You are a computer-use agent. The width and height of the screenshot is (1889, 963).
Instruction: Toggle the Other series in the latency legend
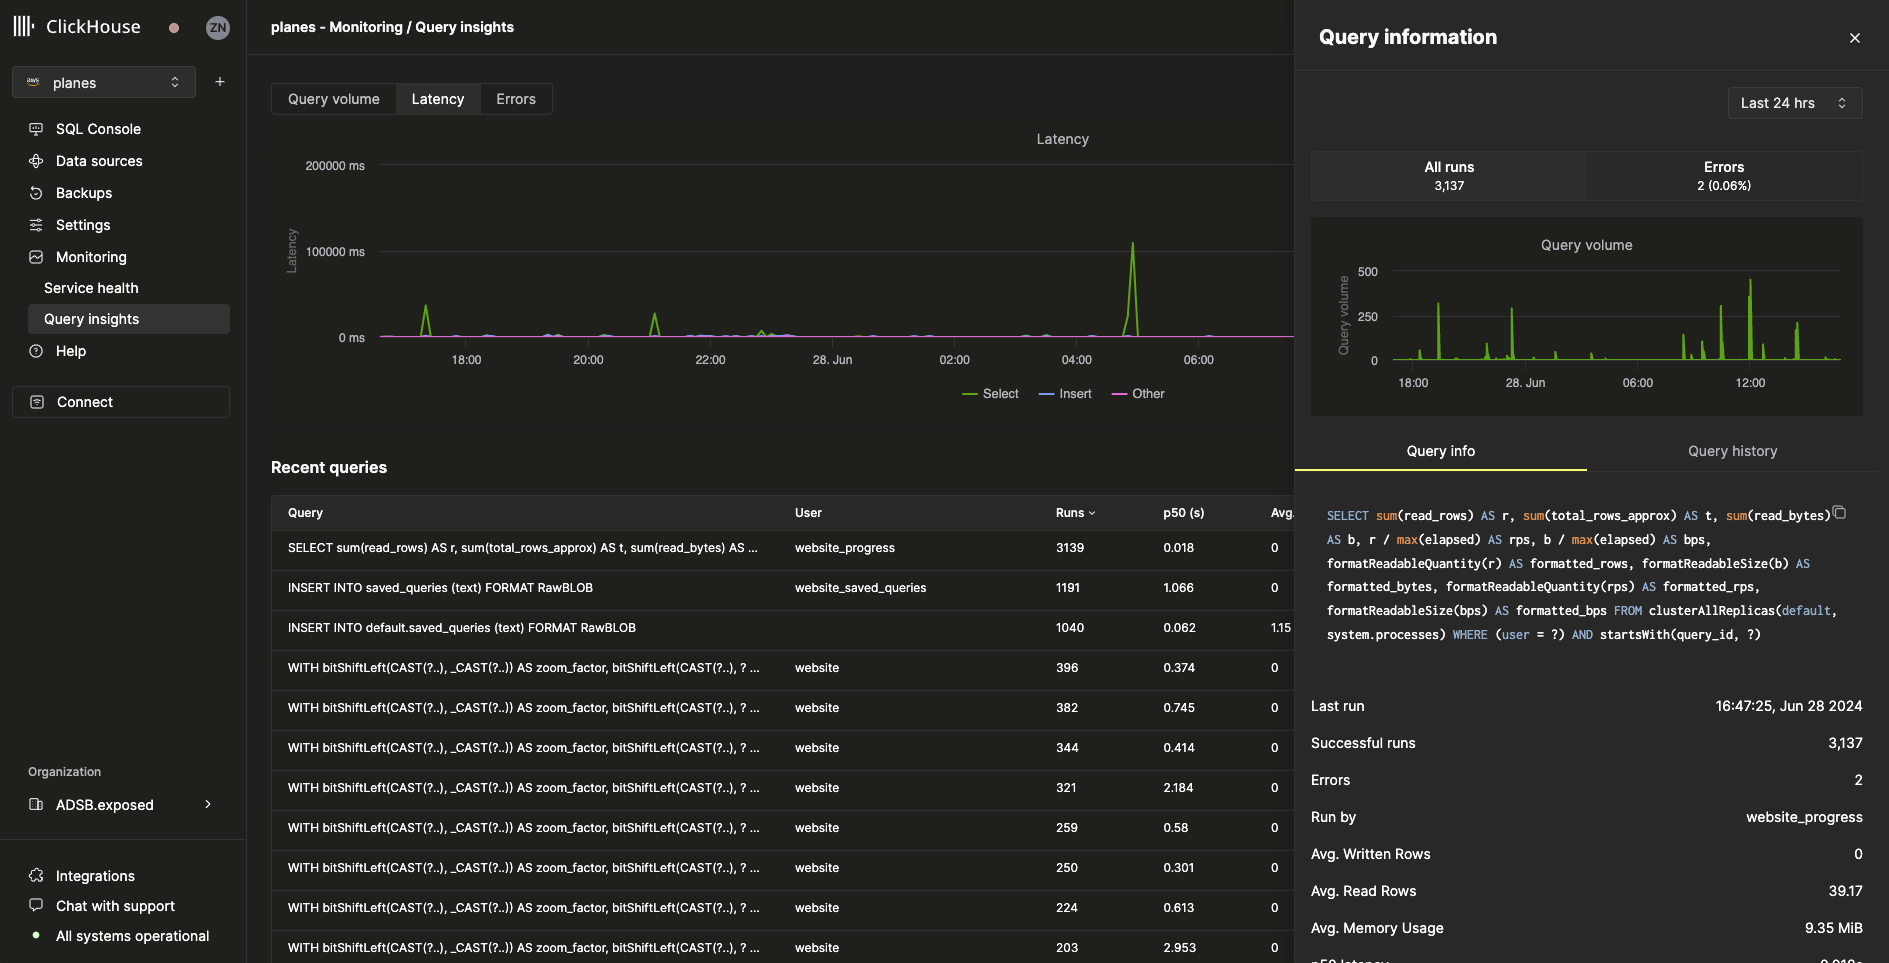[1137, 393]
